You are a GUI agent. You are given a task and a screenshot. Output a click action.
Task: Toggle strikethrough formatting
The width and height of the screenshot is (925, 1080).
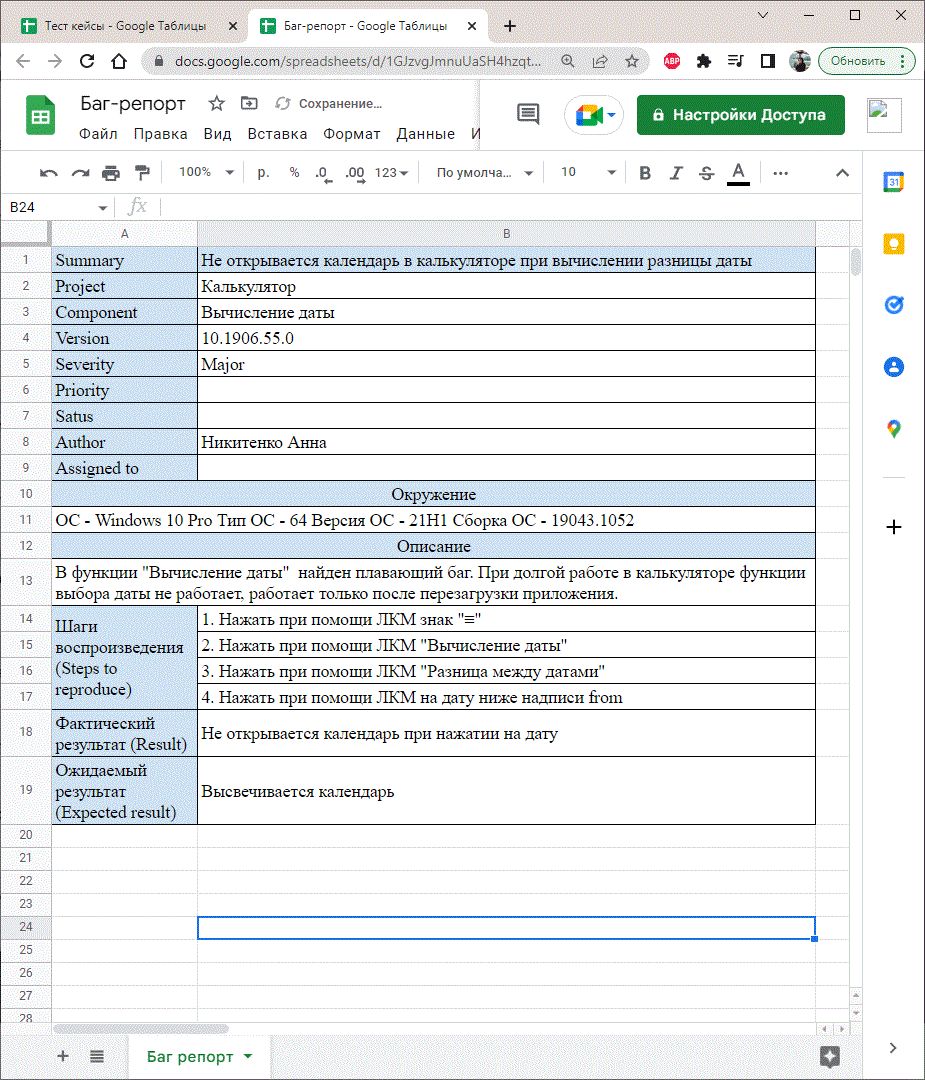coord(706,173)
